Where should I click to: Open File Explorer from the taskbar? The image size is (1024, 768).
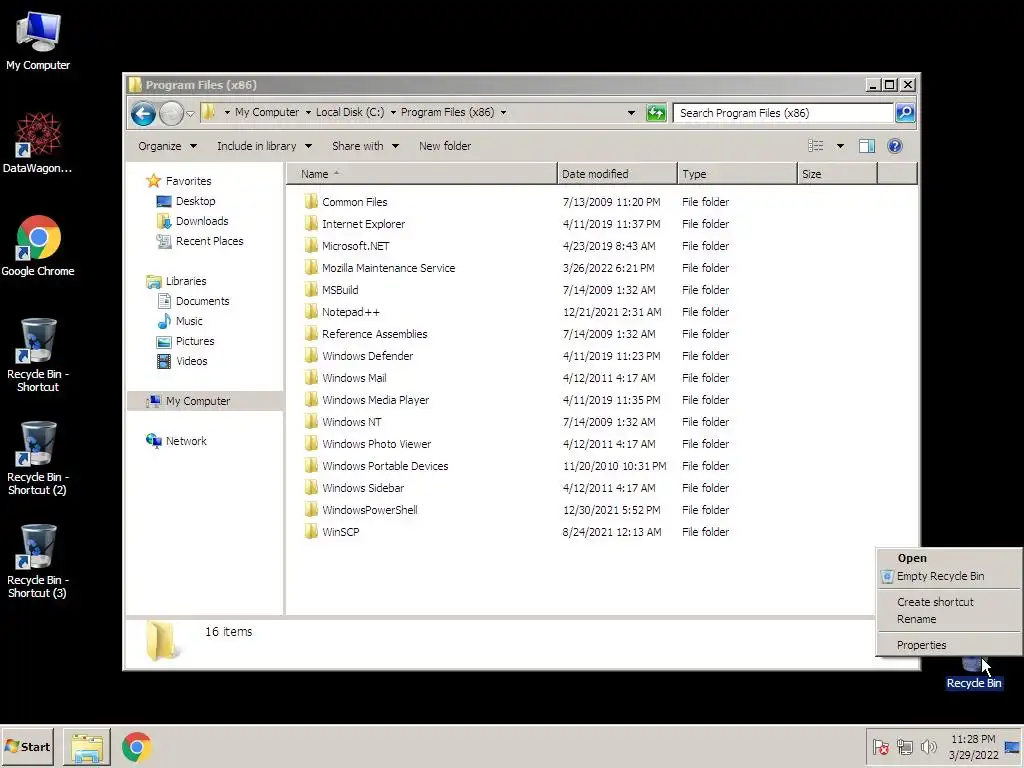tap(87, 747)
